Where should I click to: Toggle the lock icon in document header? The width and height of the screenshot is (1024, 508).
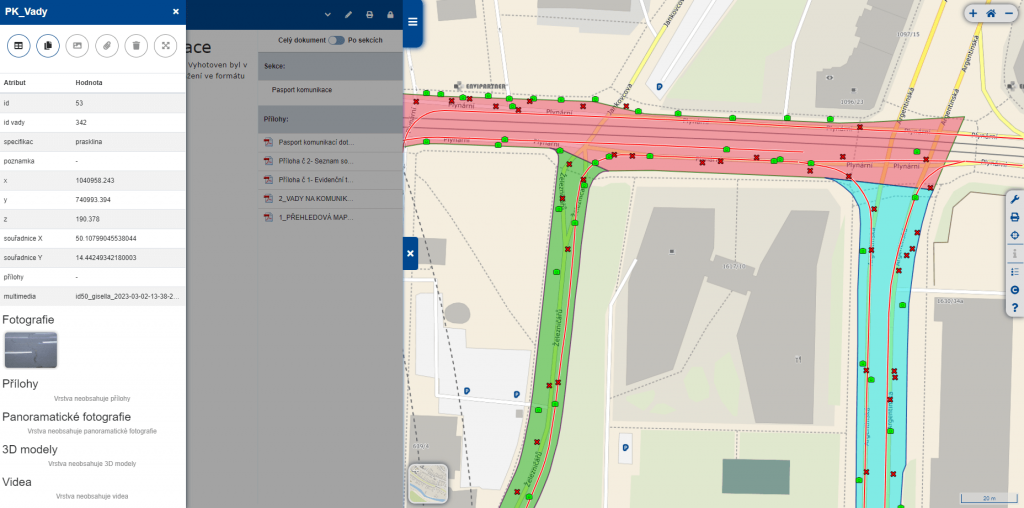click(389, 15)
